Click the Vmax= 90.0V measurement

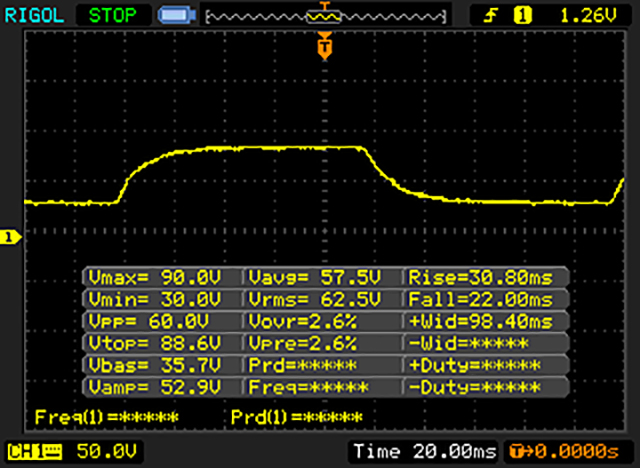(x=155, y=278)
